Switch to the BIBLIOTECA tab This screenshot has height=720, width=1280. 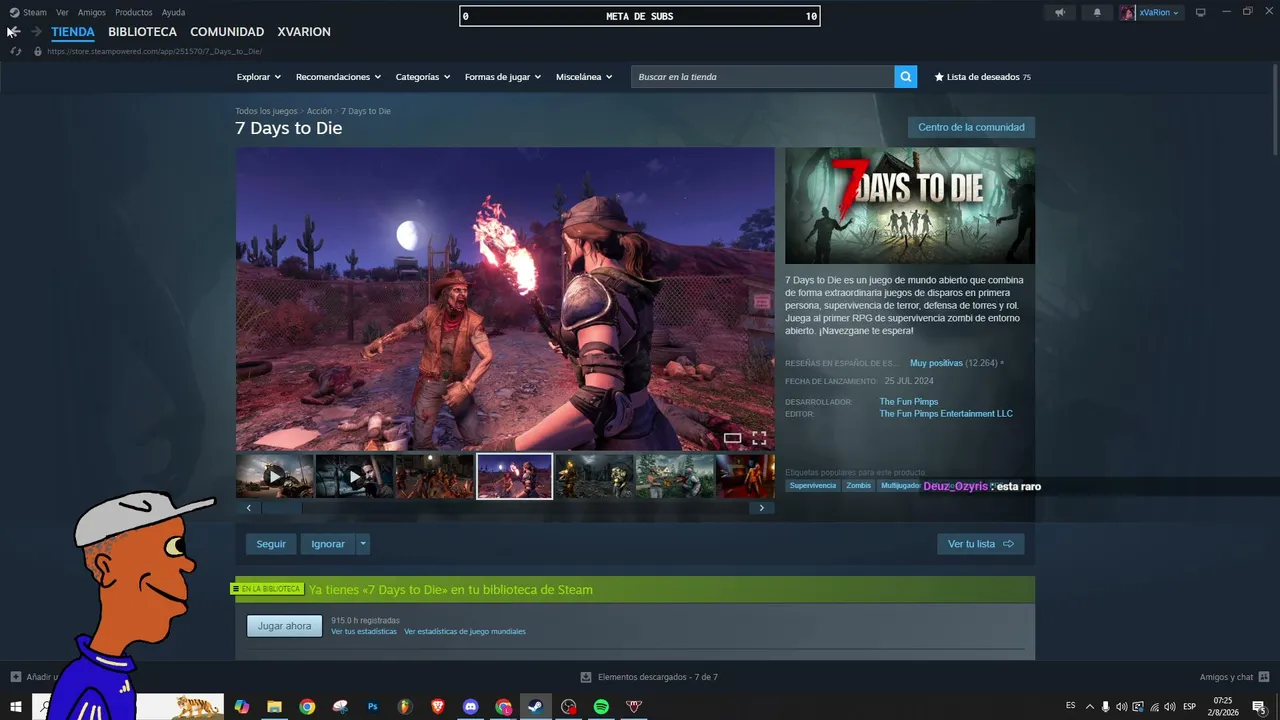point(142,32)
